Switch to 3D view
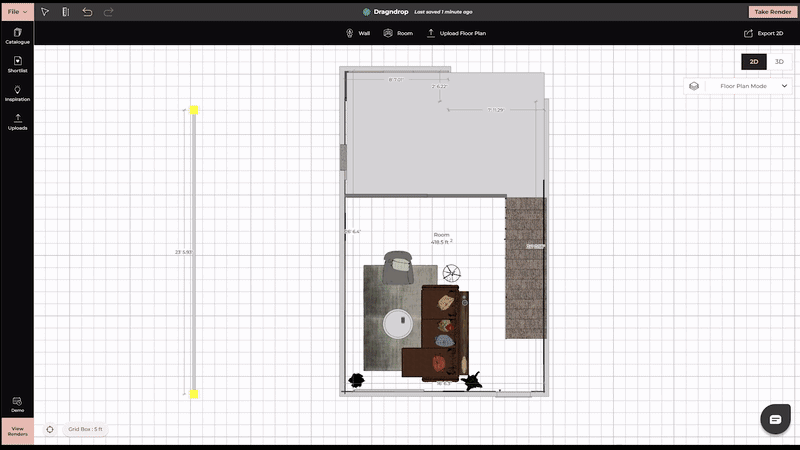The width and height of the screenshot is (800, 450). coord(780,62)
